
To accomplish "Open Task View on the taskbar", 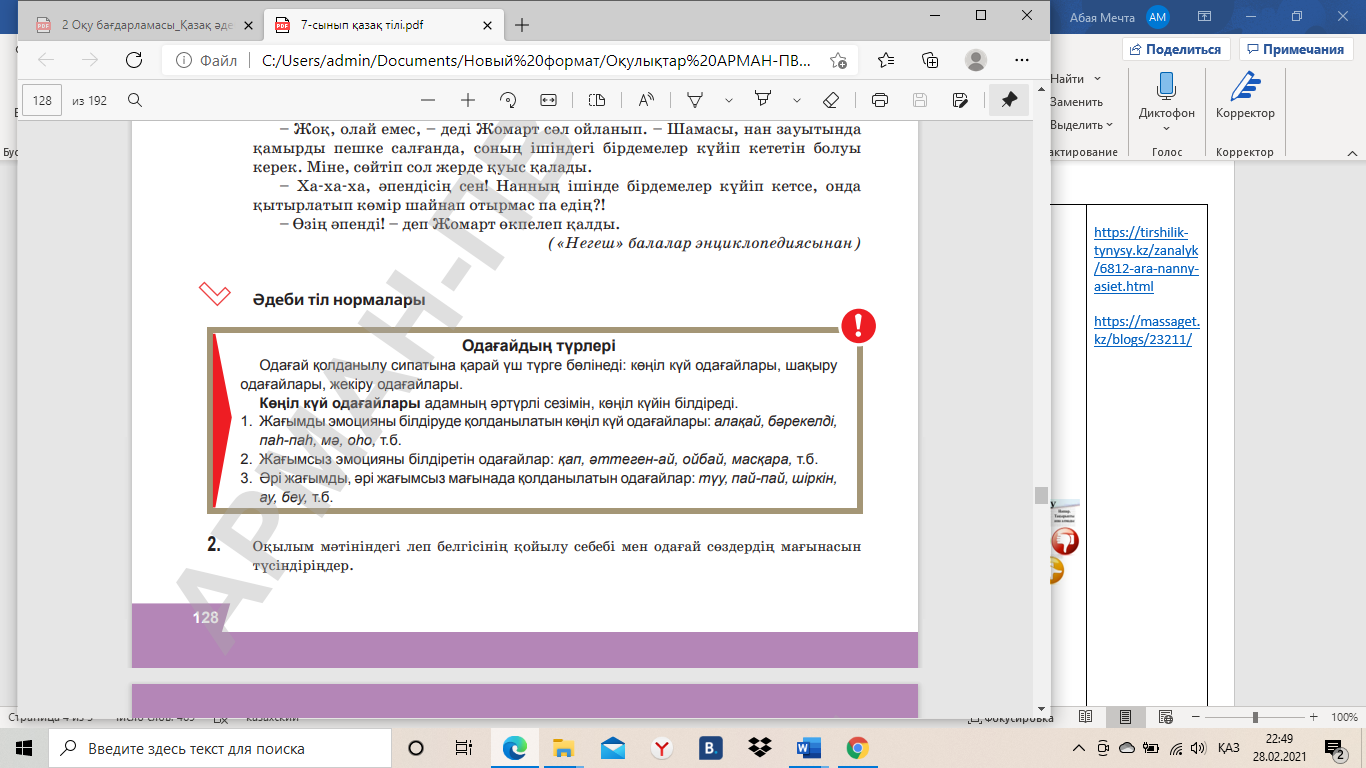I will [464, 748].
